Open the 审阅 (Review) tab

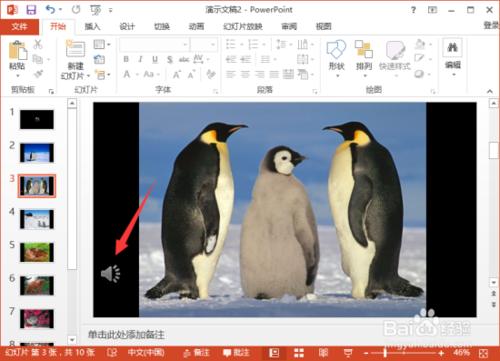click(x=289, y=26)
